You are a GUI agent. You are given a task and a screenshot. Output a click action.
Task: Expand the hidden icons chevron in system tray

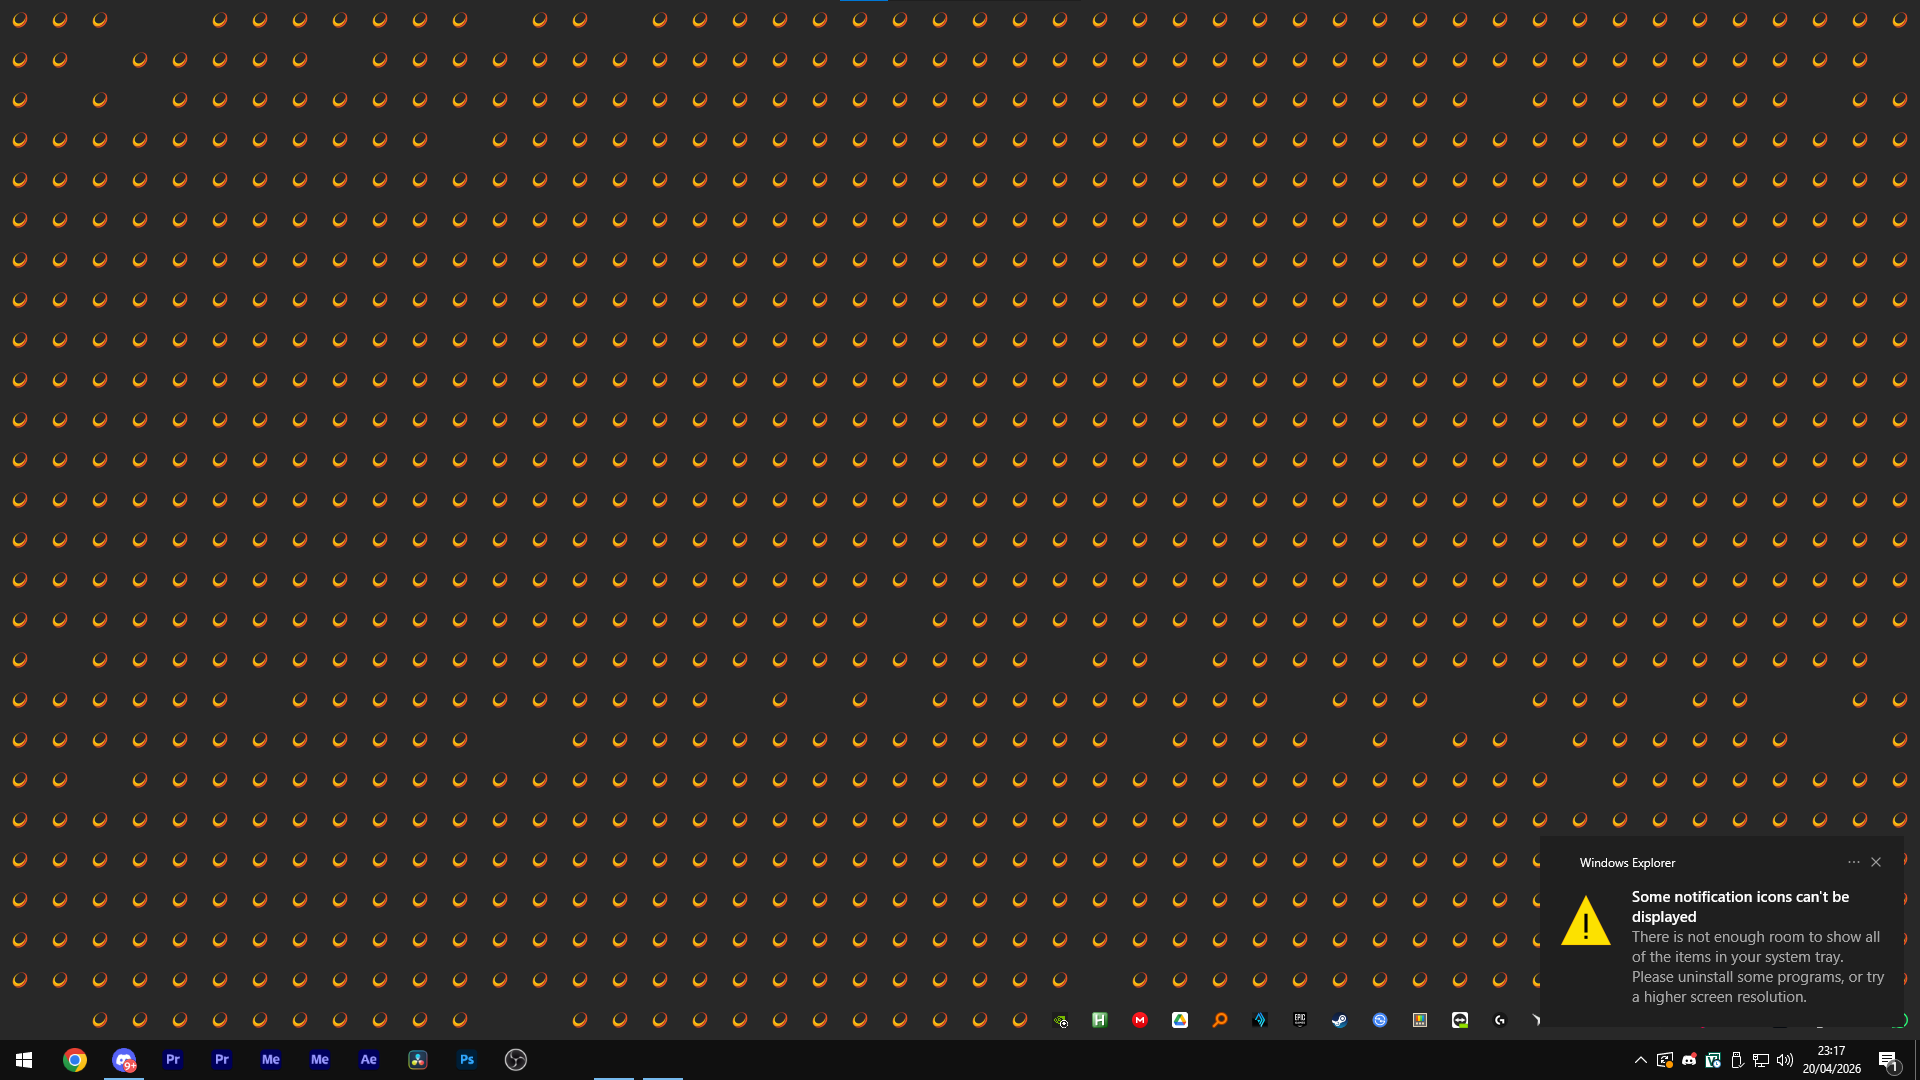tap(1641, 1060)
